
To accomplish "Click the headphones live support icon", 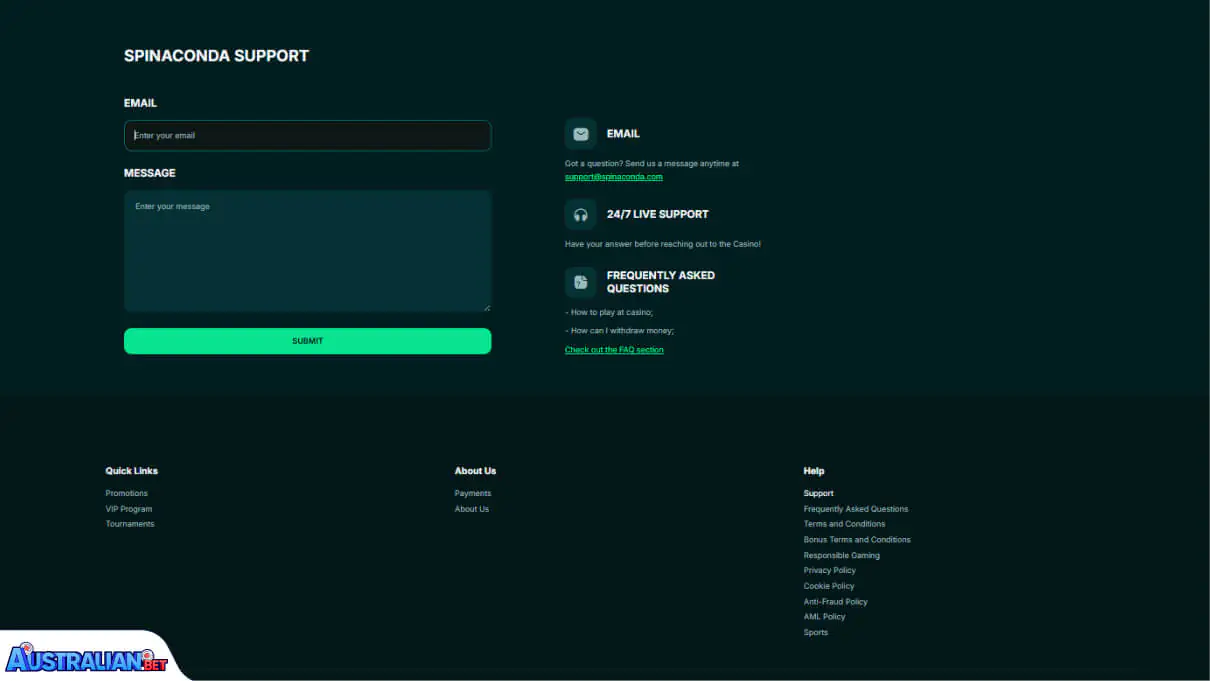I will click(580, 213).
